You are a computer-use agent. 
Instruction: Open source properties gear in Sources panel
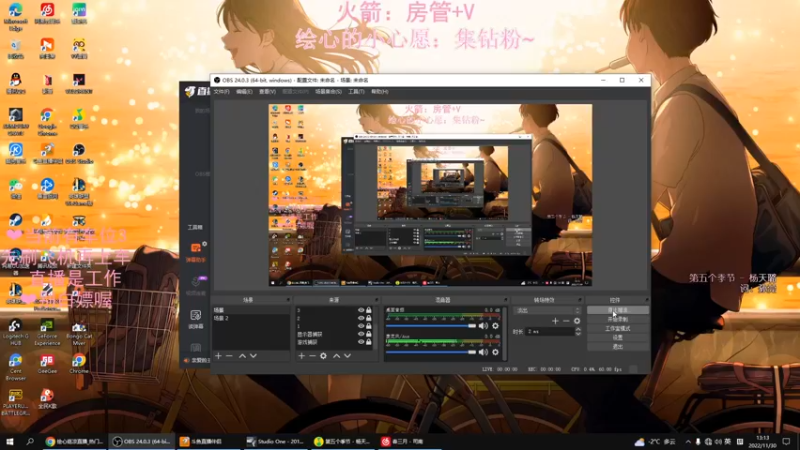click(x=323, y=356)
